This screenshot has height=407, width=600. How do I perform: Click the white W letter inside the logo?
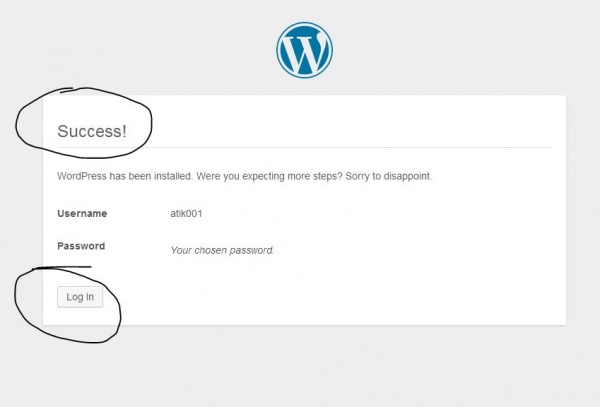pyautogui.click(x=304, y=51)
